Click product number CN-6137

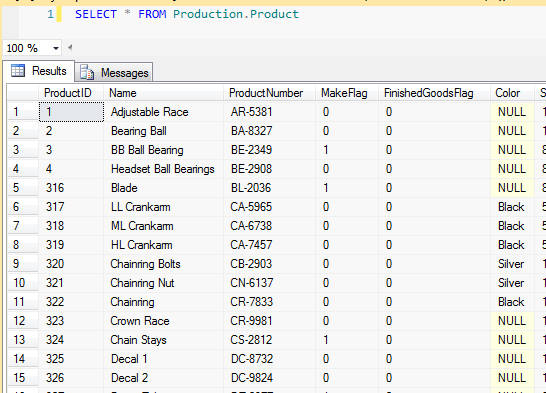click(269, 283)
